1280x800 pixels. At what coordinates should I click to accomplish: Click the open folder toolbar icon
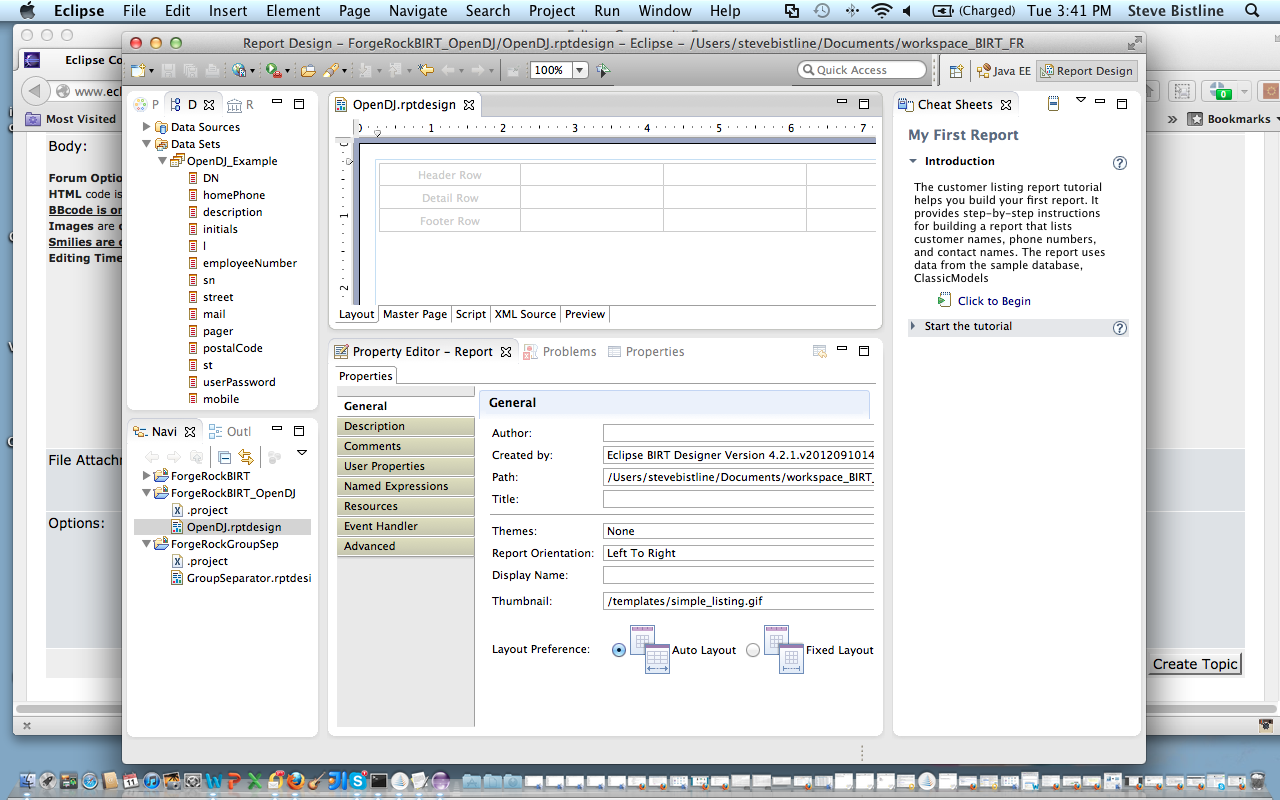(308, 70)
